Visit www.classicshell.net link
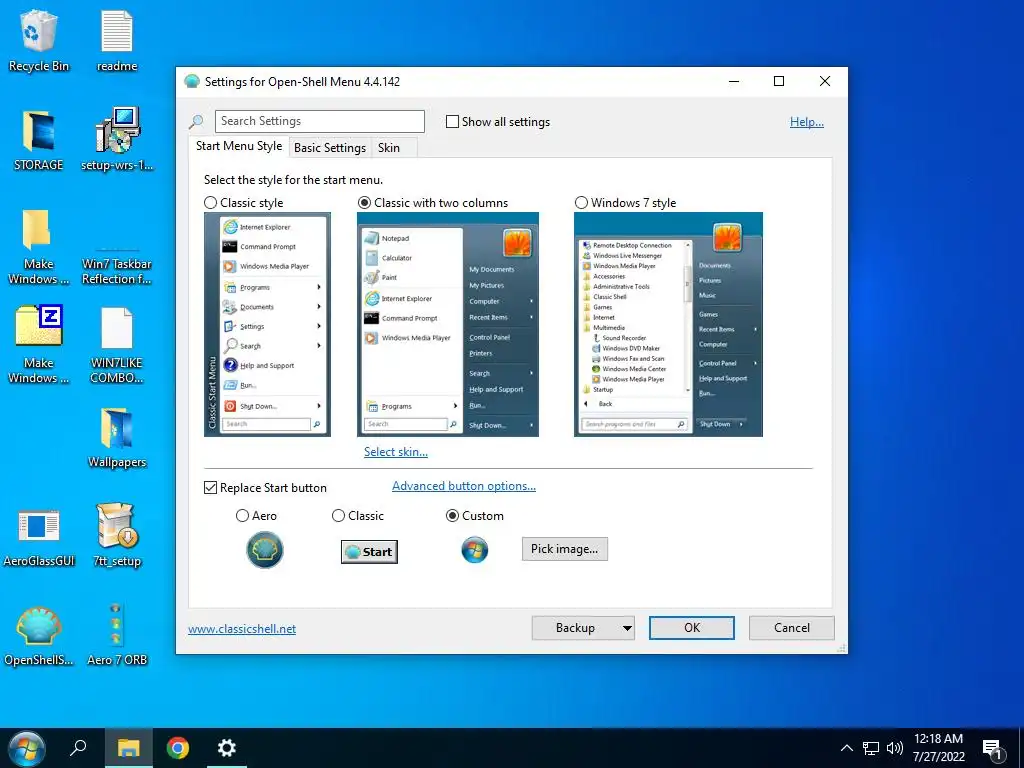 [242, 629]
